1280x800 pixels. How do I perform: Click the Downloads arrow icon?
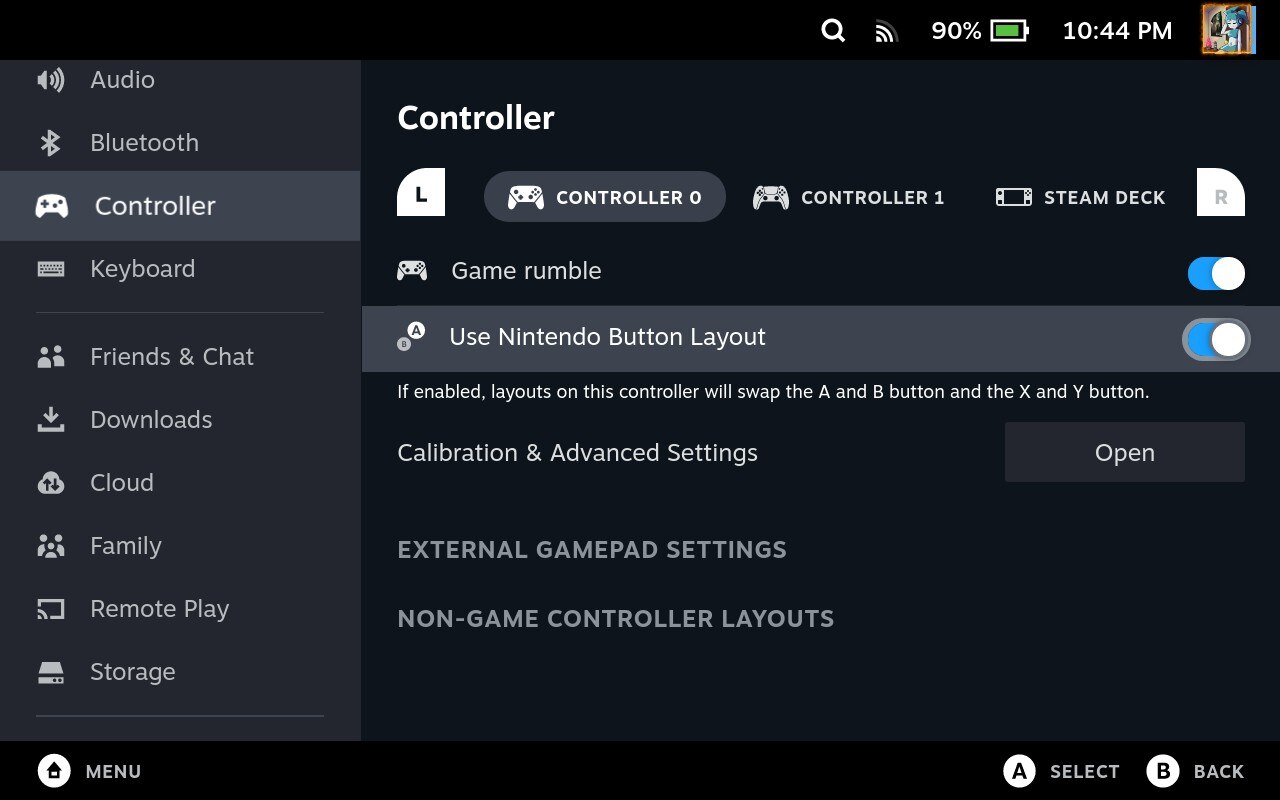click(51, 420)
